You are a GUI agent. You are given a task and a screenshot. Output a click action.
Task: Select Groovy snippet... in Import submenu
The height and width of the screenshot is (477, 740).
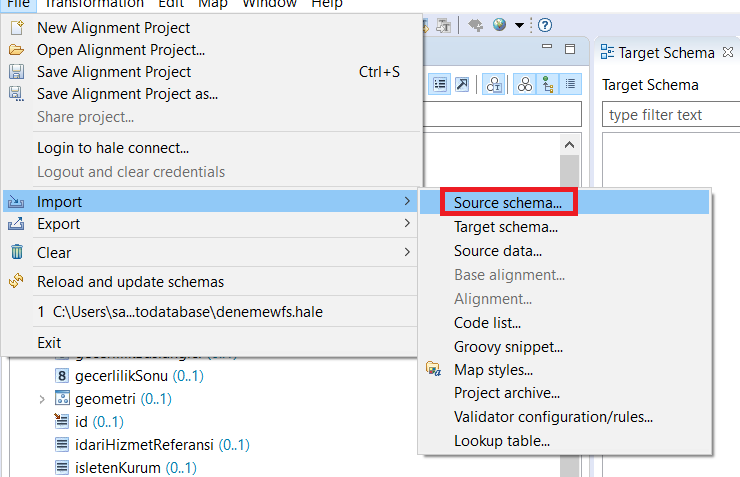[x=564, y=347]
